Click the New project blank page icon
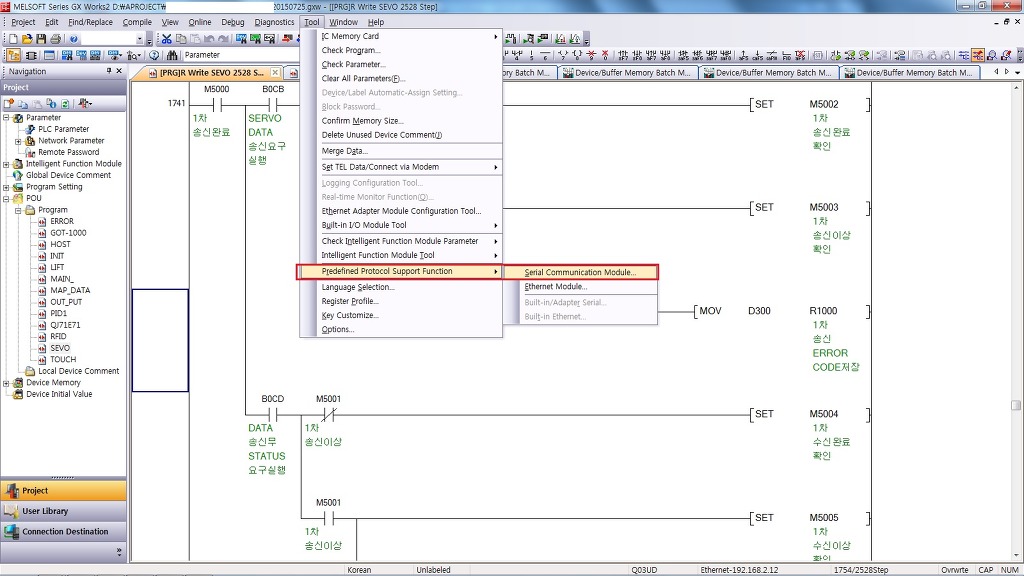Image resolution: width=1024 pixels, height=576 pixels. 14,39
